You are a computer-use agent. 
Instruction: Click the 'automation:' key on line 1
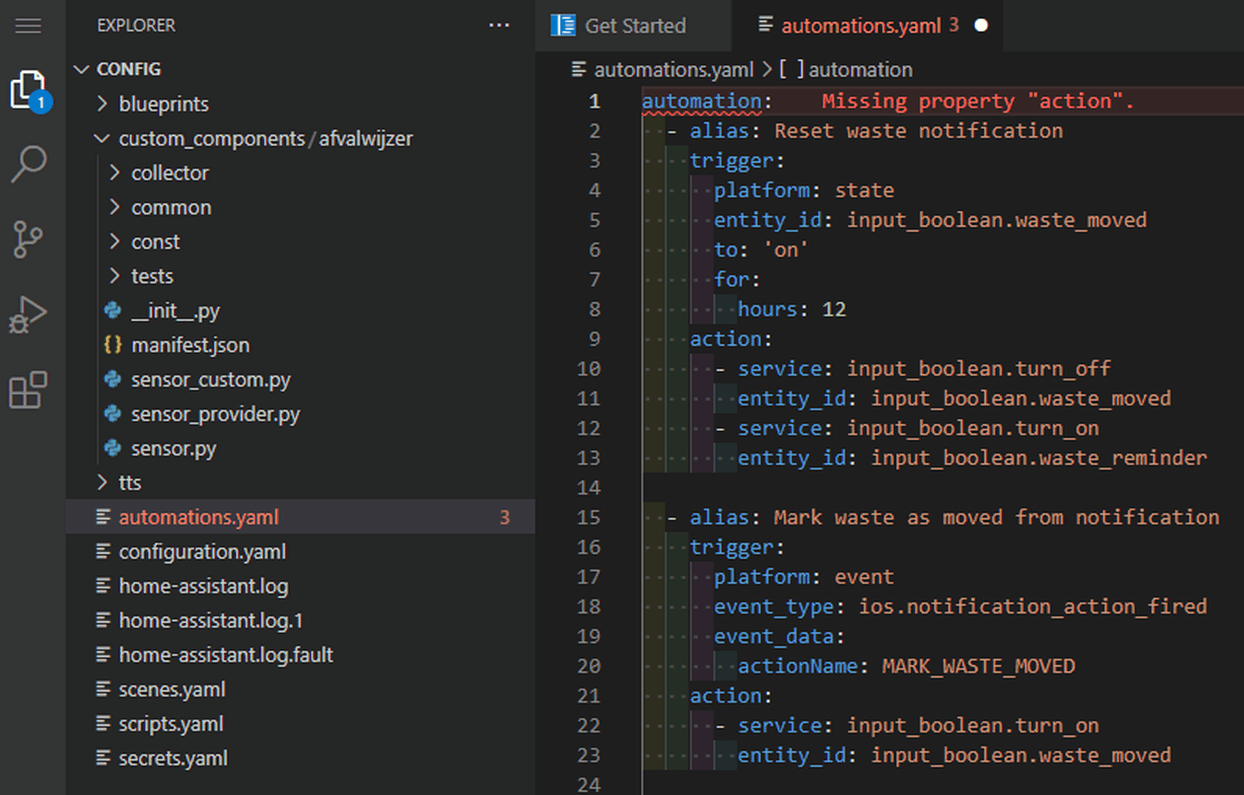pyautogui.click(x=707, y=101)
